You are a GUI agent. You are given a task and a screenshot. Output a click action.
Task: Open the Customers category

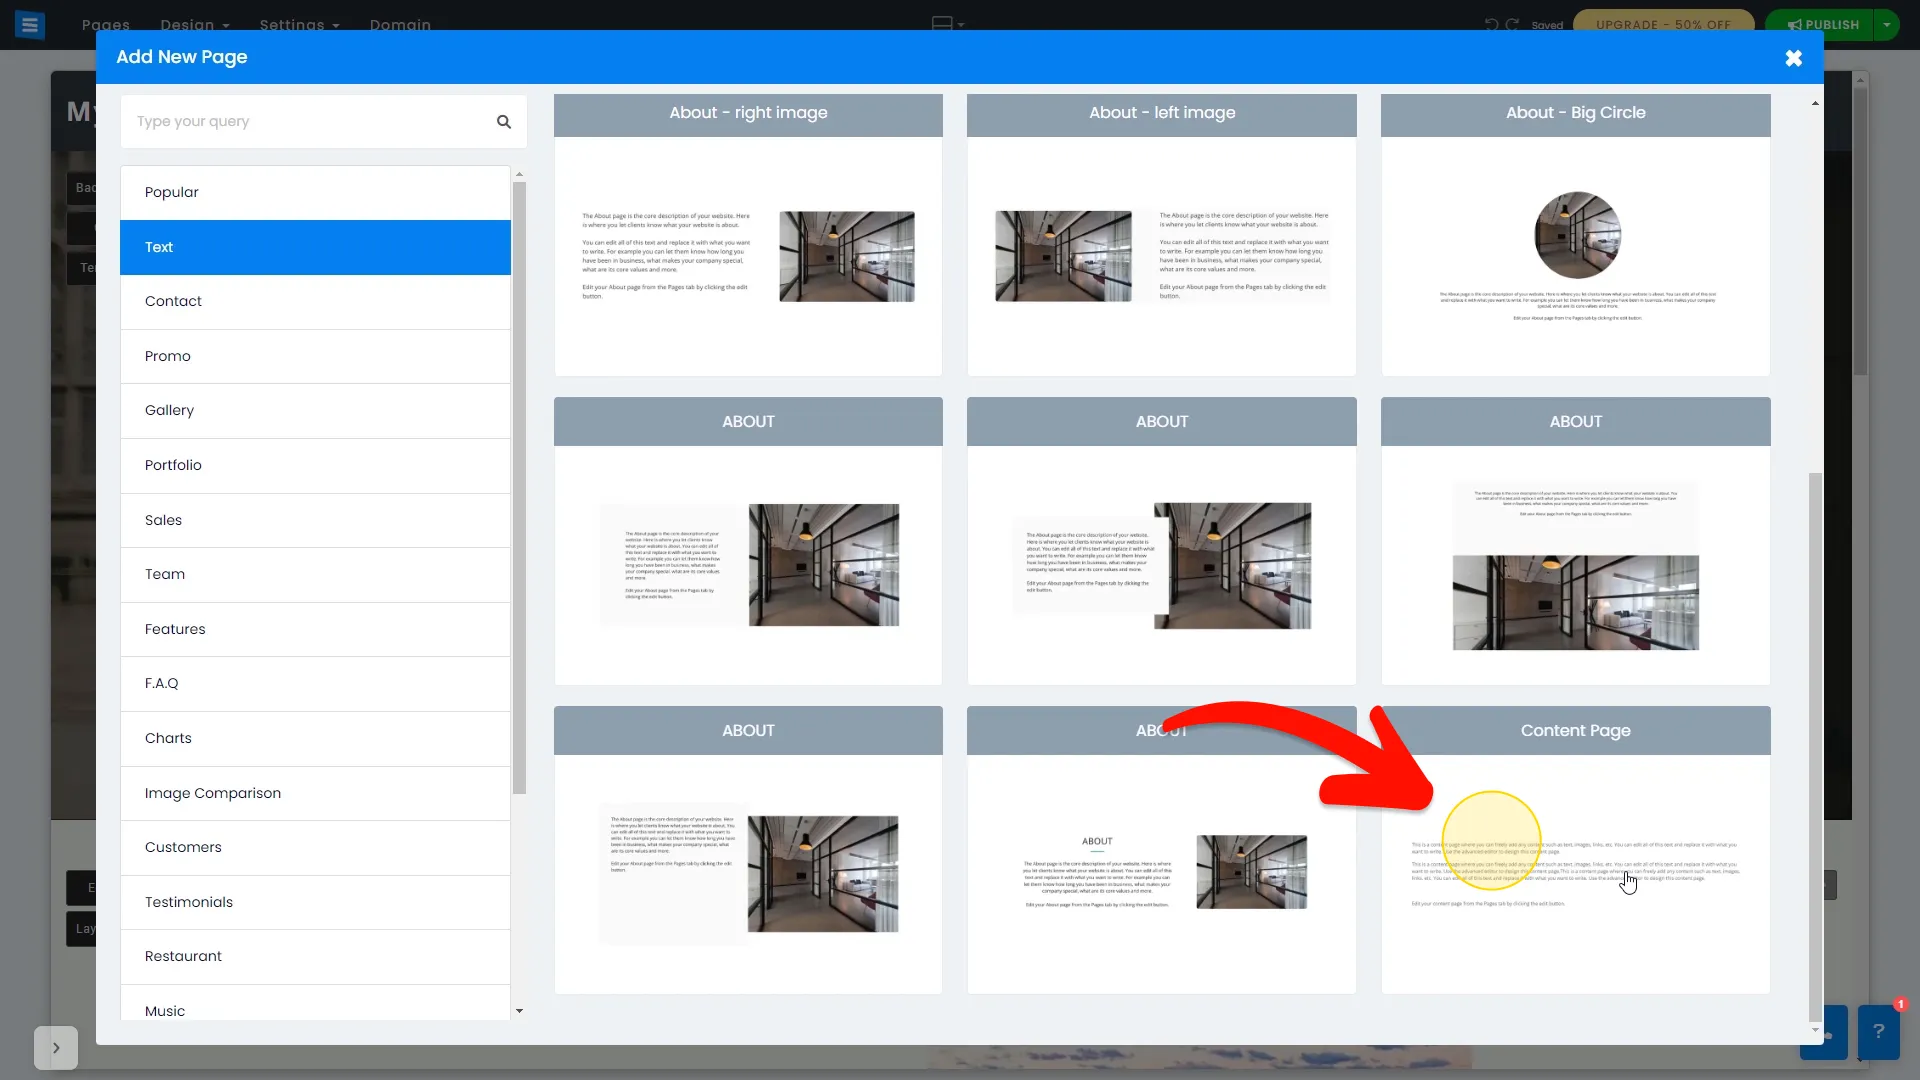(315, 847)
